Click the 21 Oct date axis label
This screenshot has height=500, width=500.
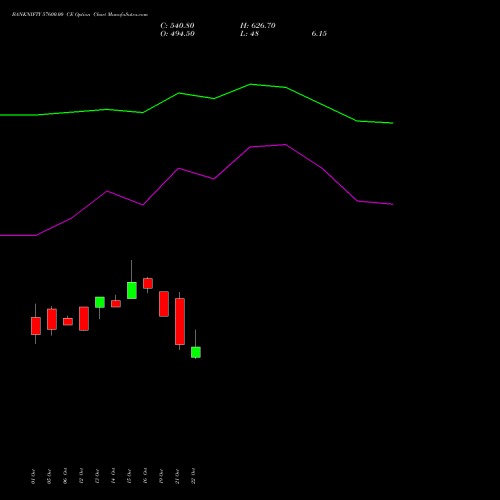click(177, 476)
